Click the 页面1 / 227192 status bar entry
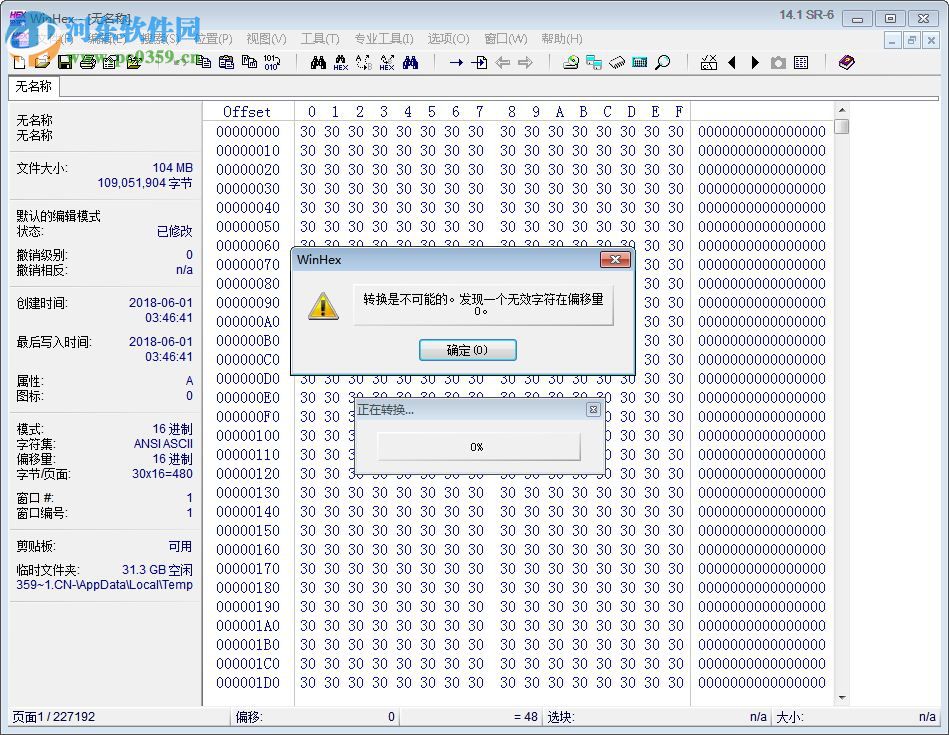 point(54,717)
